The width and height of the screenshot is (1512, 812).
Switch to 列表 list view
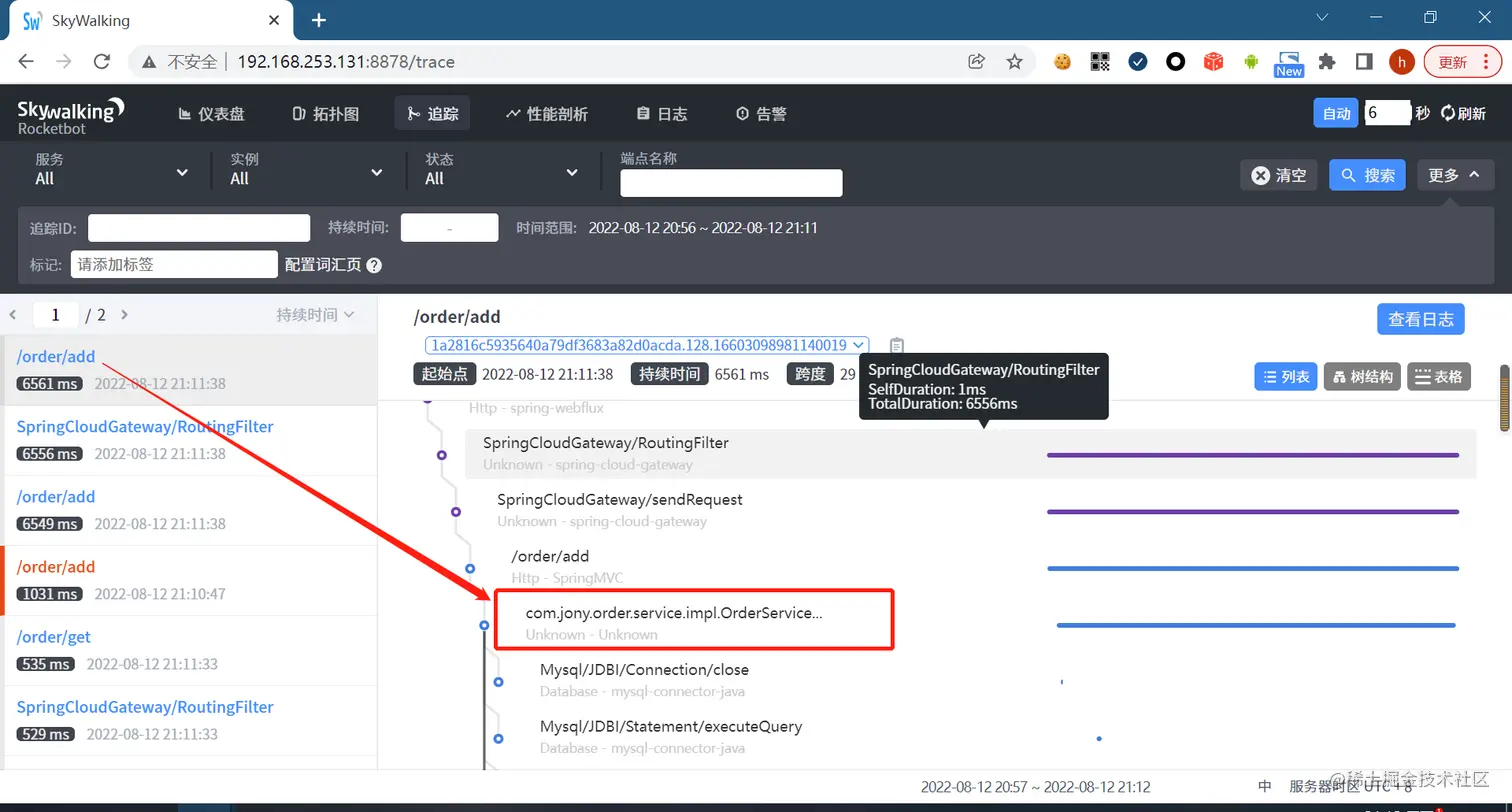(1286, 376)
